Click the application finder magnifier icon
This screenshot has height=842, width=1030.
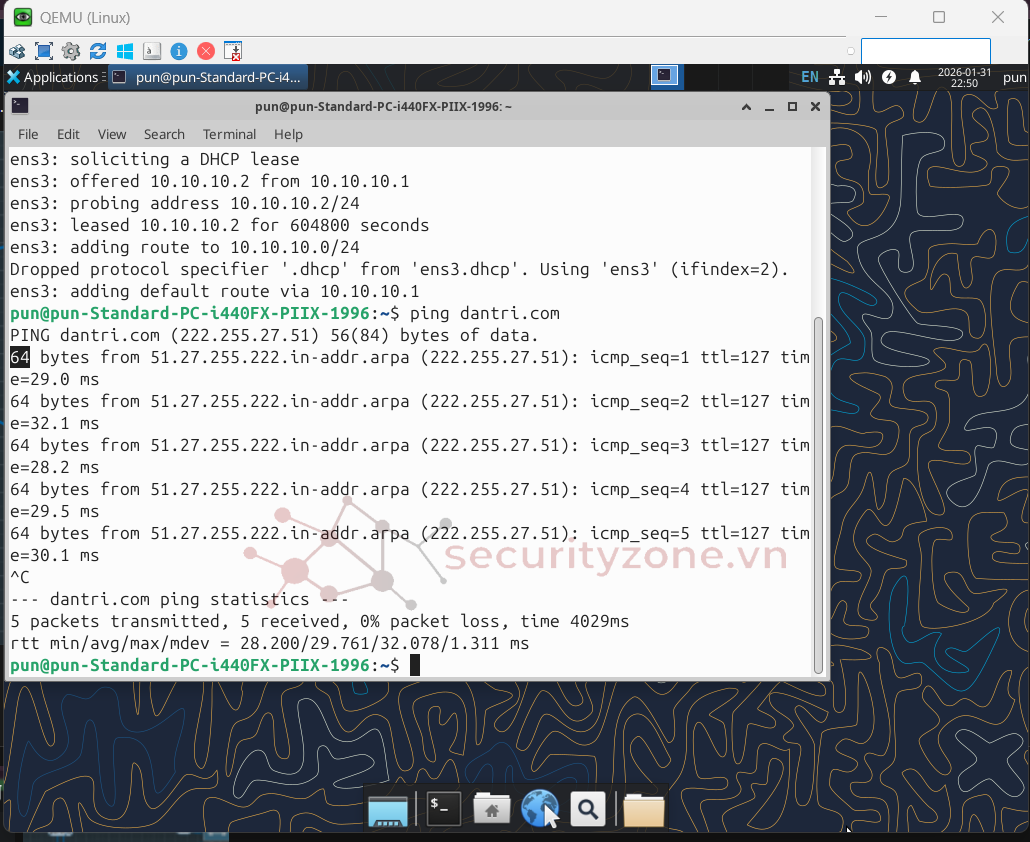coord(588,809)
